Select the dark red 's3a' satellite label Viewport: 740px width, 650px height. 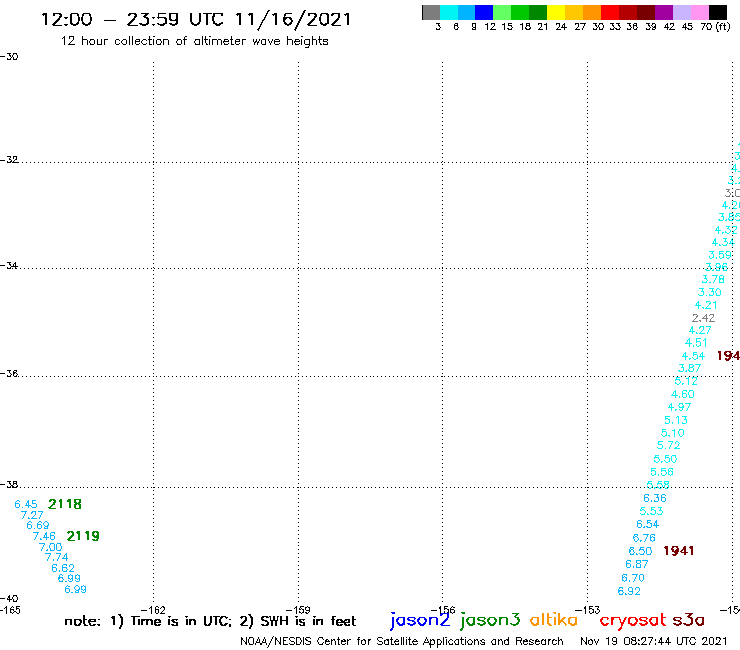coord(689,620)
